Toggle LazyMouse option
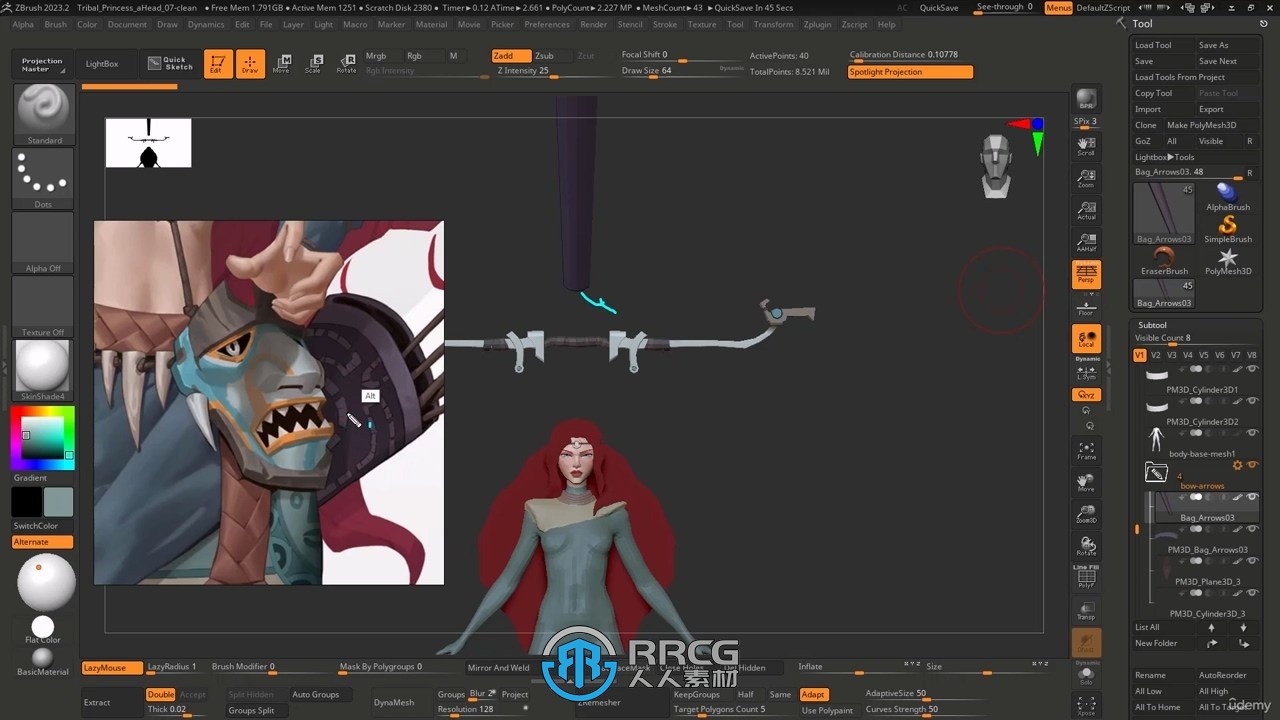1280x720 pixels. coord(112,667)
